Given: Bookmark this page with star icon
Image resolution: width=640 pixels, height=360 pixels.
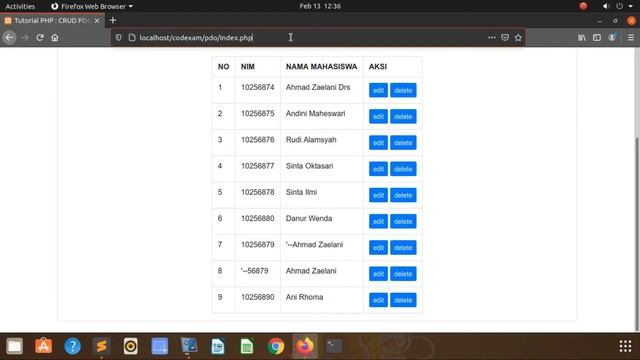Looking at the screenshot, I should point(518,38).
